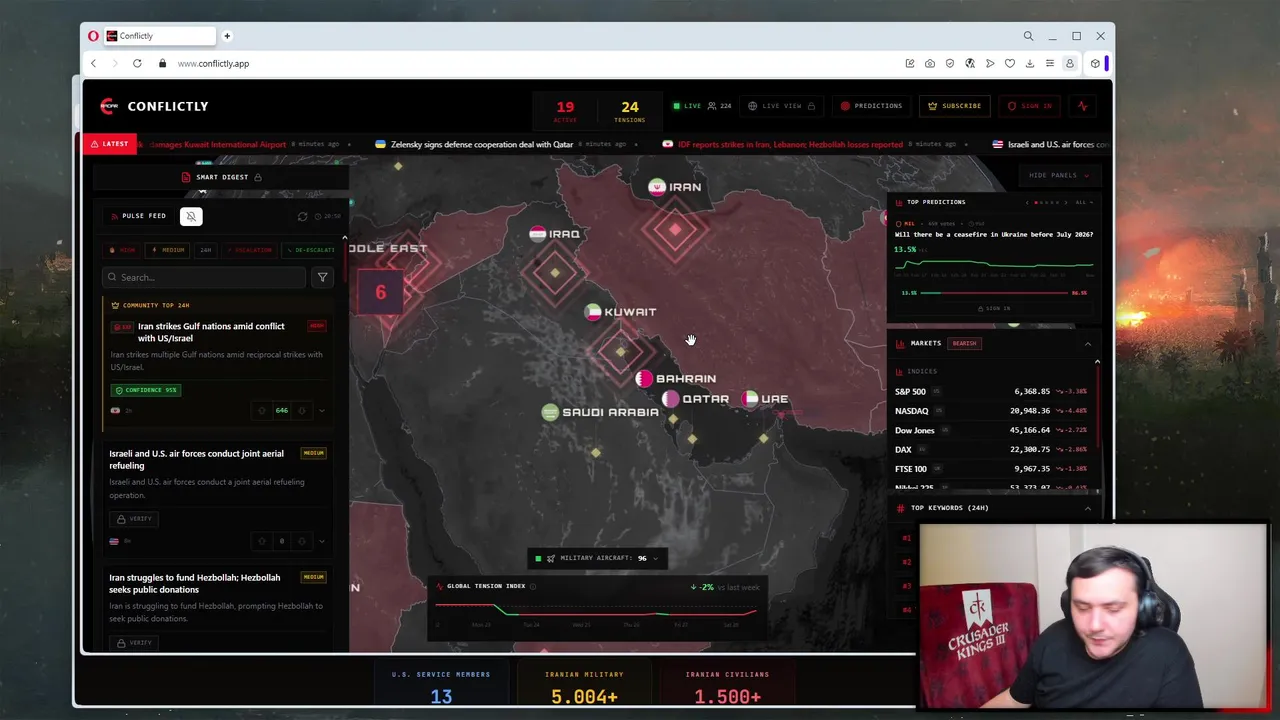Open the ALL dropdown in Top Predictions

tap(1084, 202)
